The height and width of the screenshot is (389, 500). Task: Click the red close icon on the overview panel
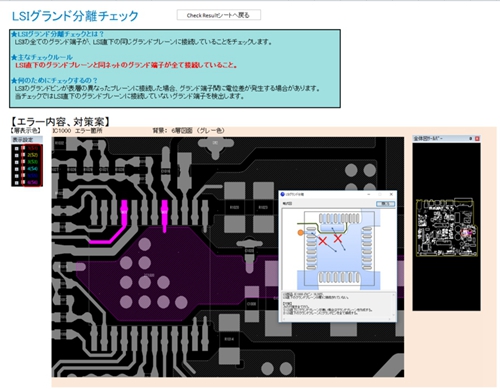[477, 138]
